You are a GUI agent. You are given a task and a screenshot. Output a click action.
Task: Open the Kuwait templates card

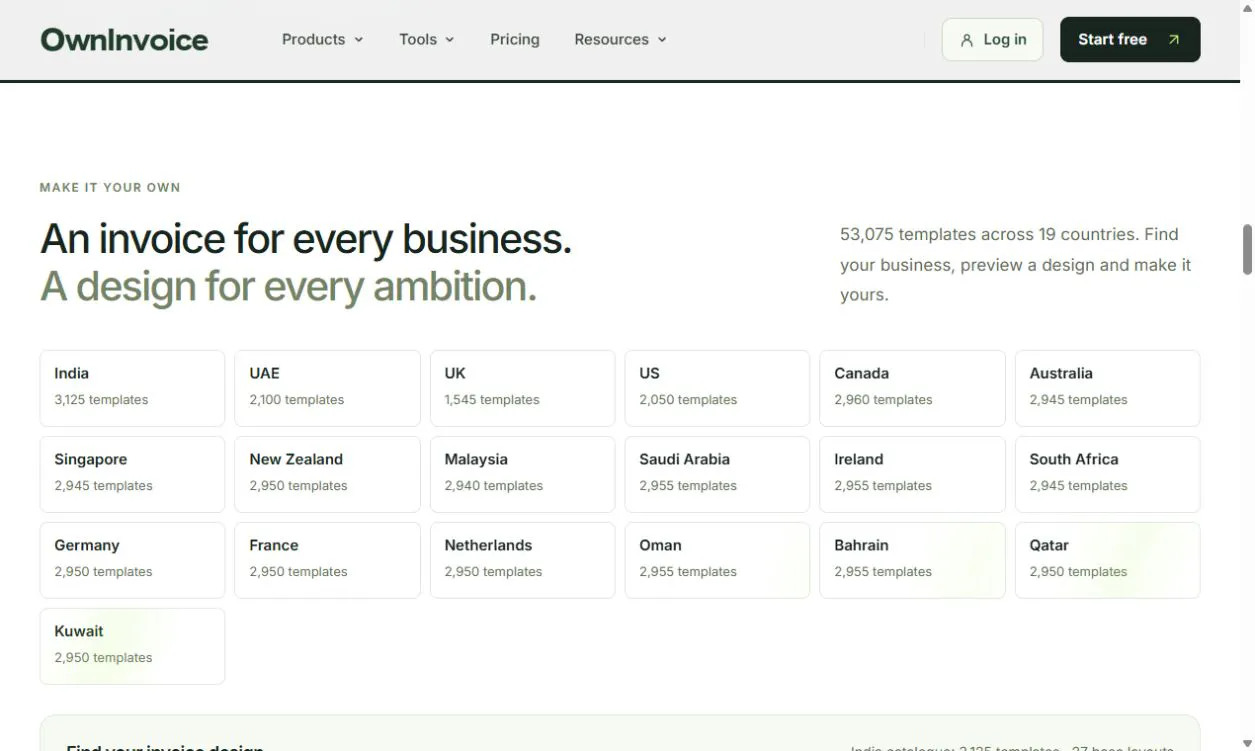(x=132, y=646)
